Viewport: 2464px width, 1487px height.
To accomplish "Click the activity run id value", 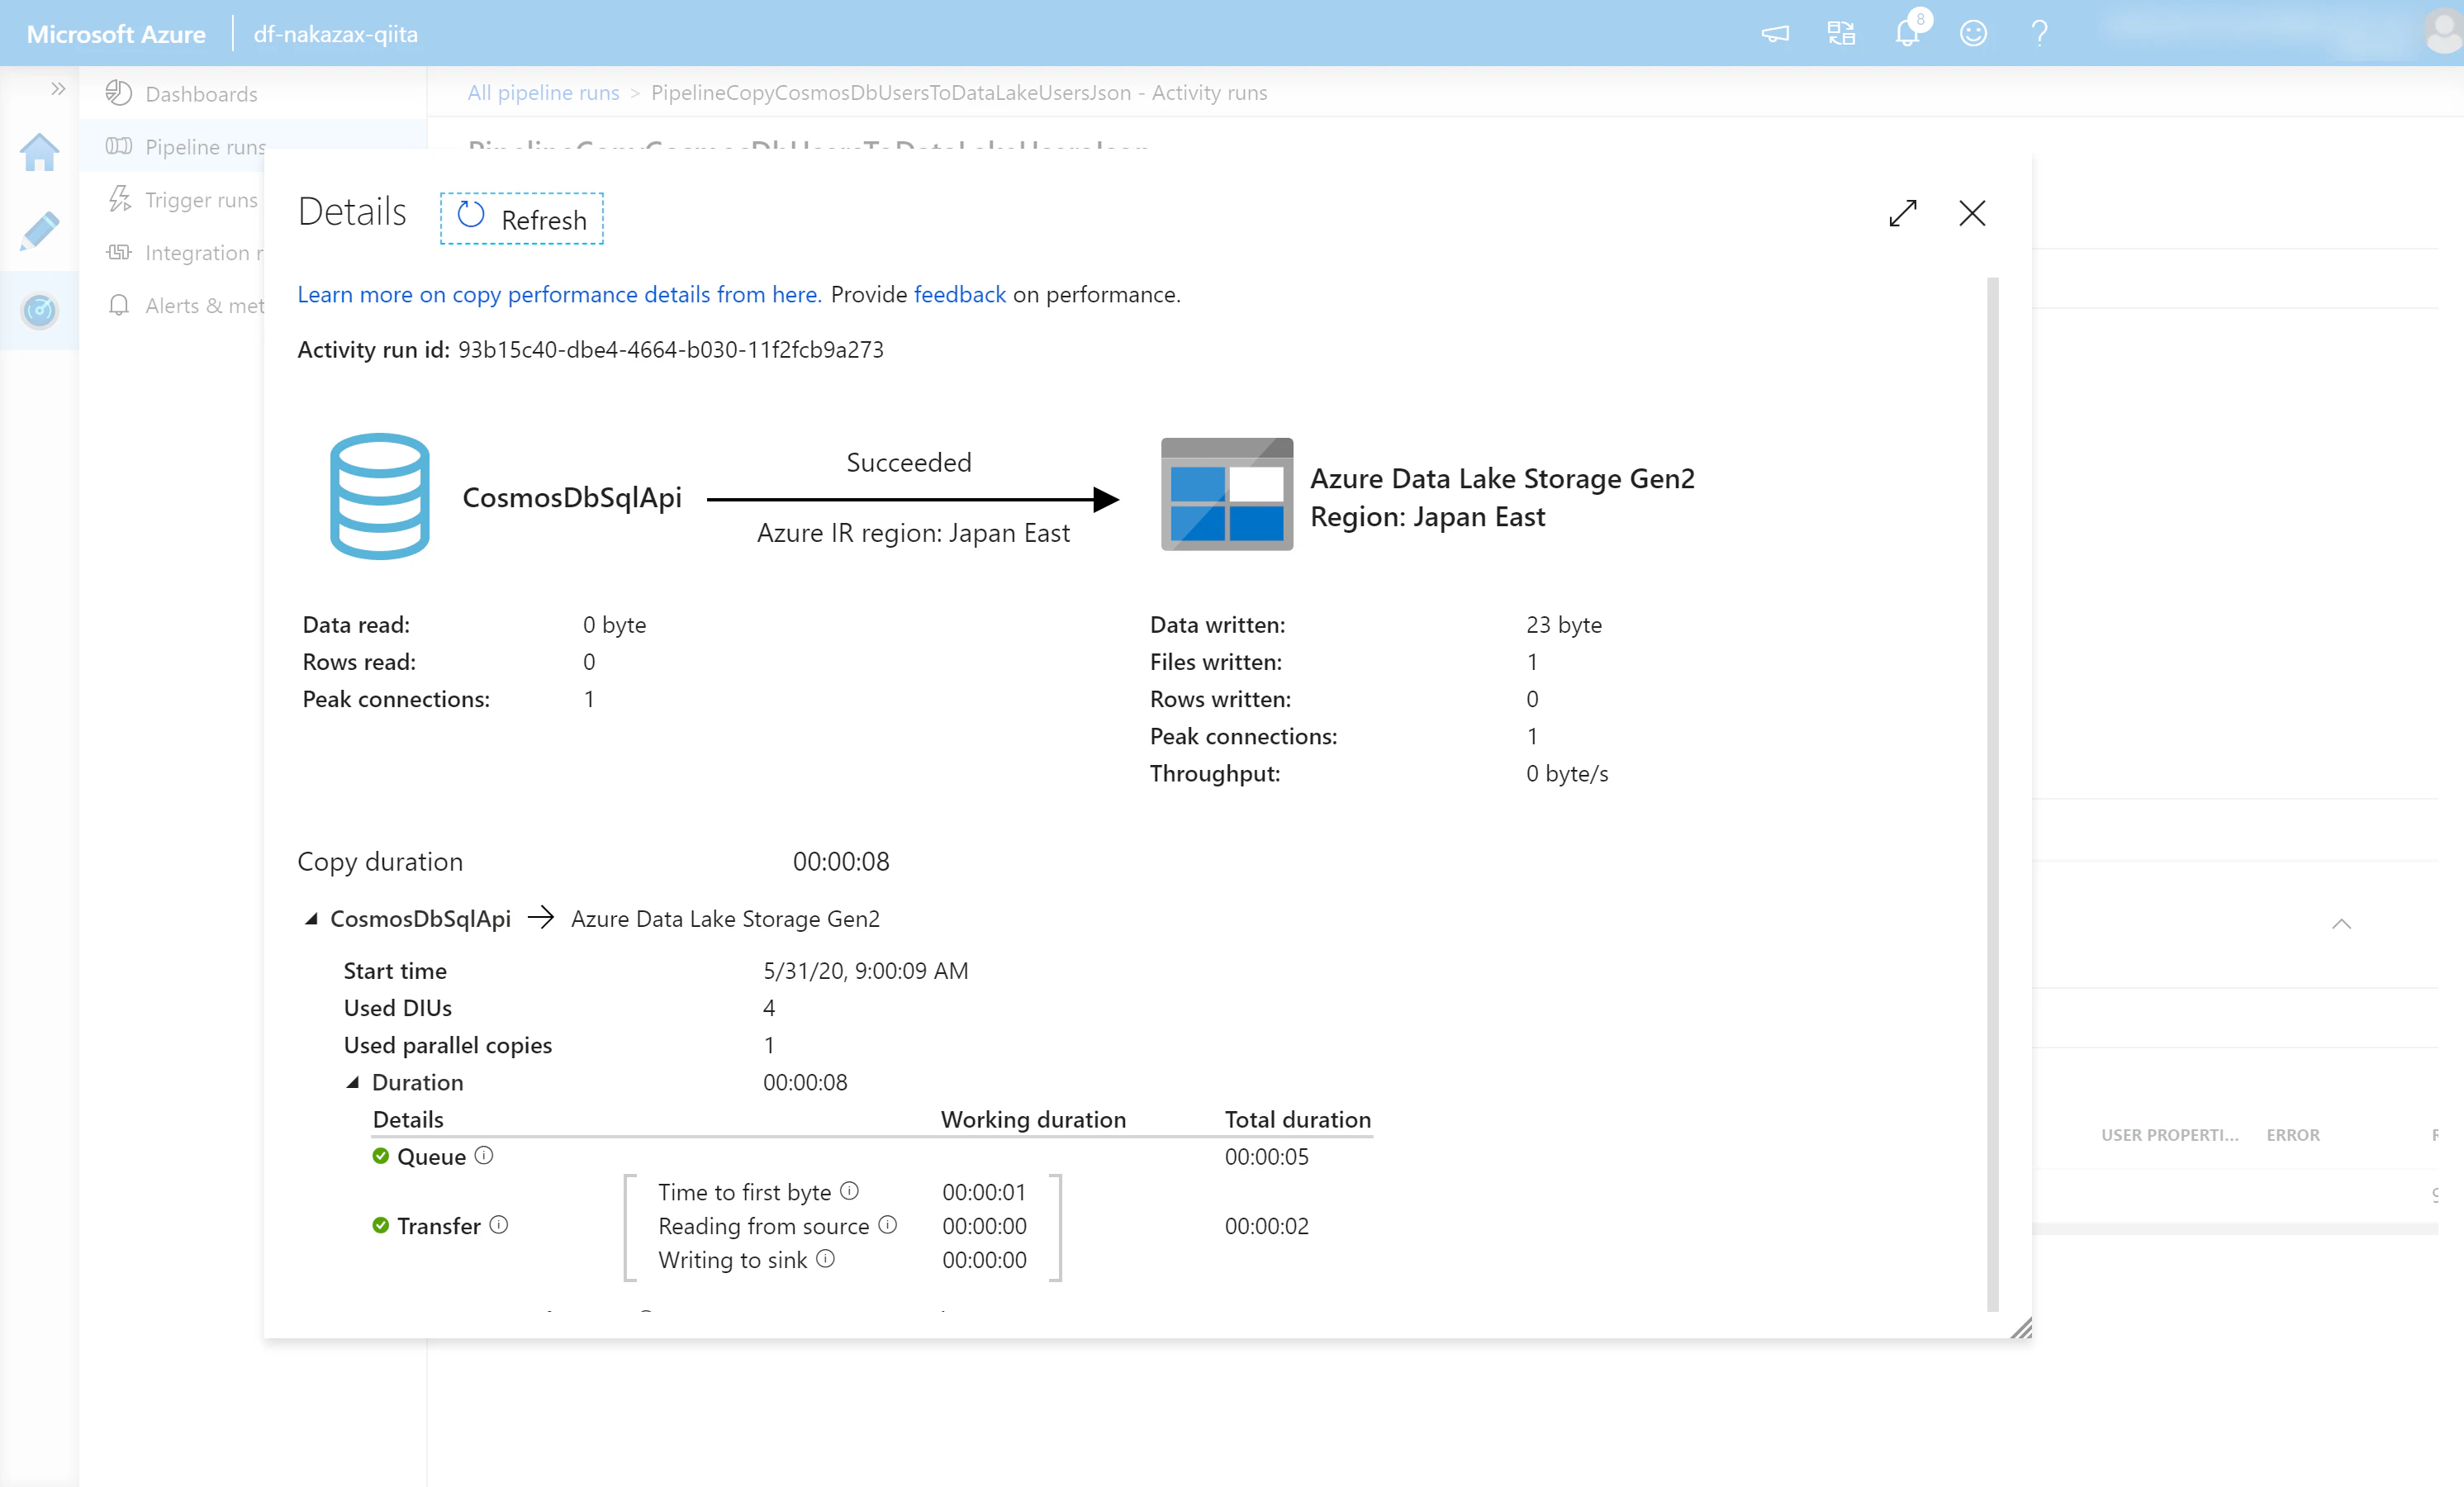I will (x=671, y=349).
